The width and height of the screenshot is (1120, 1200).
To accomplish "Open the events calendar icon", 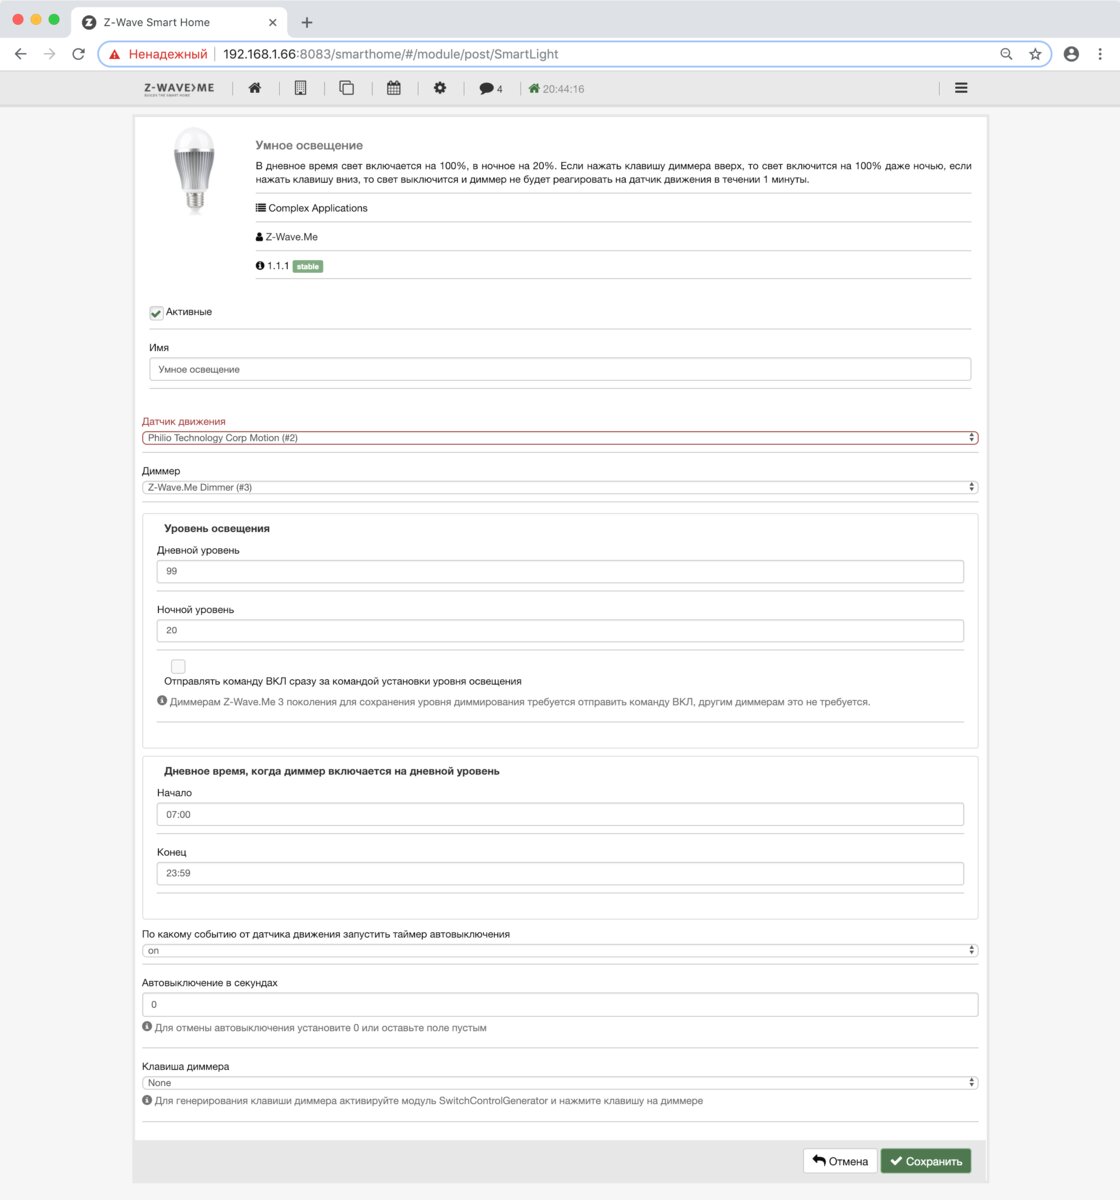I will coord(394,88).
